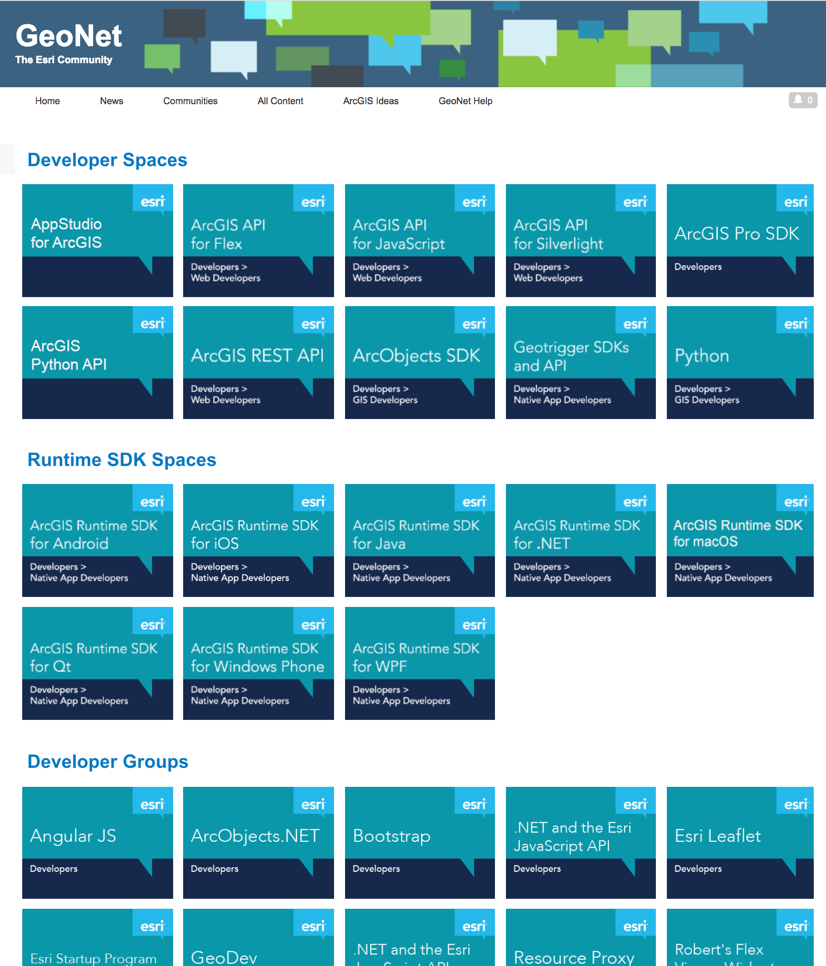Open the ArcObjects.NET group tile
The image size is (826, 966).
[259, 843]
